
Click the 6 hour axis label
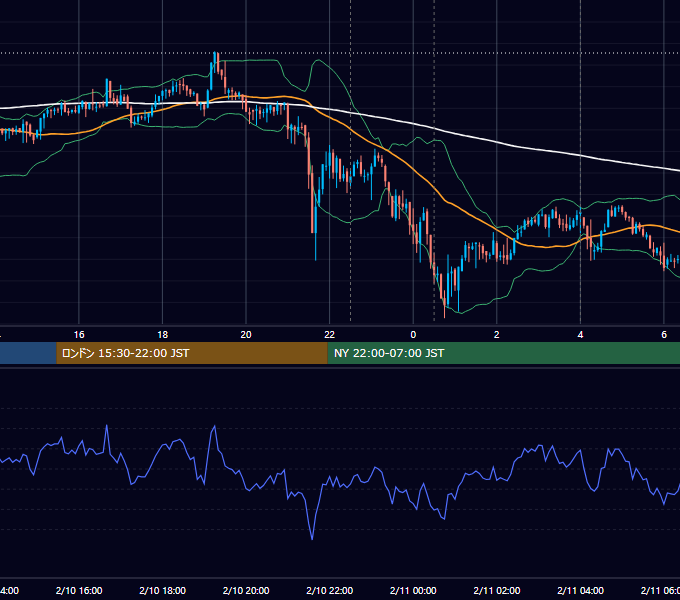coord(664,335)
